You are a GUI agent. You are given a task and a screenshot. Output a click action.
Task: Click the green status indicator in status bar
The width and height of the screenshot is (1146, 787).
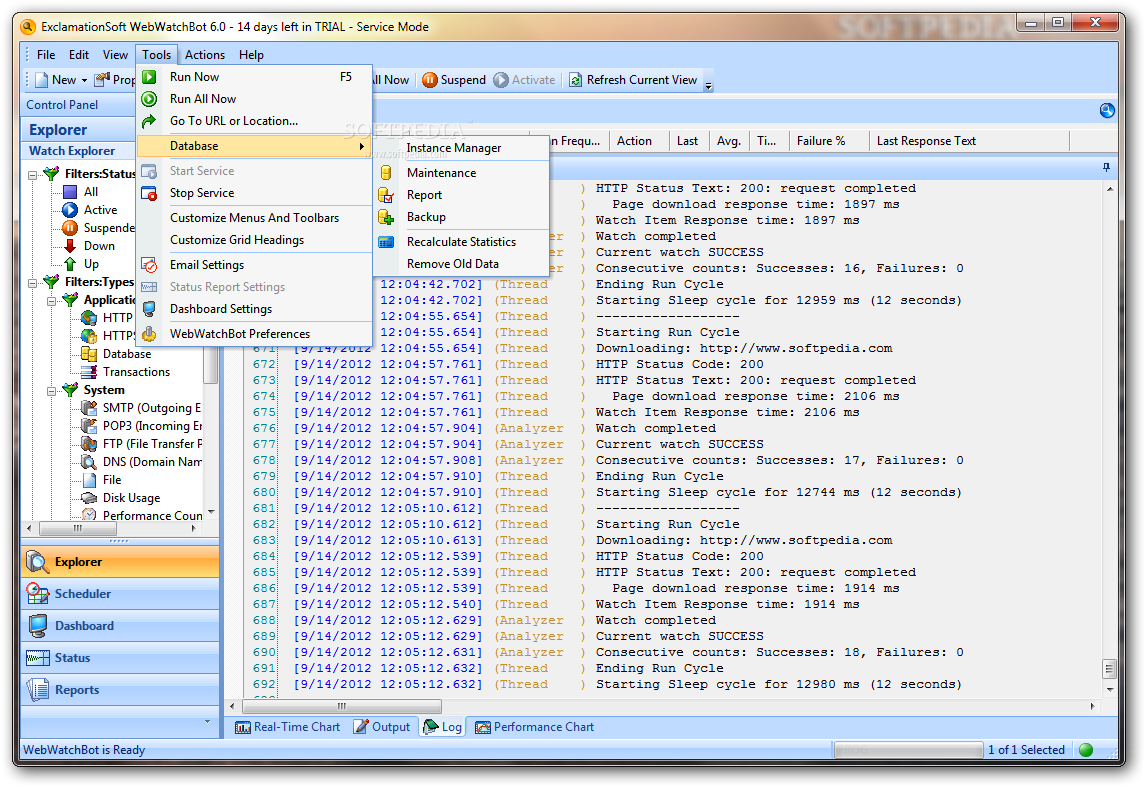pos(1086,750)
